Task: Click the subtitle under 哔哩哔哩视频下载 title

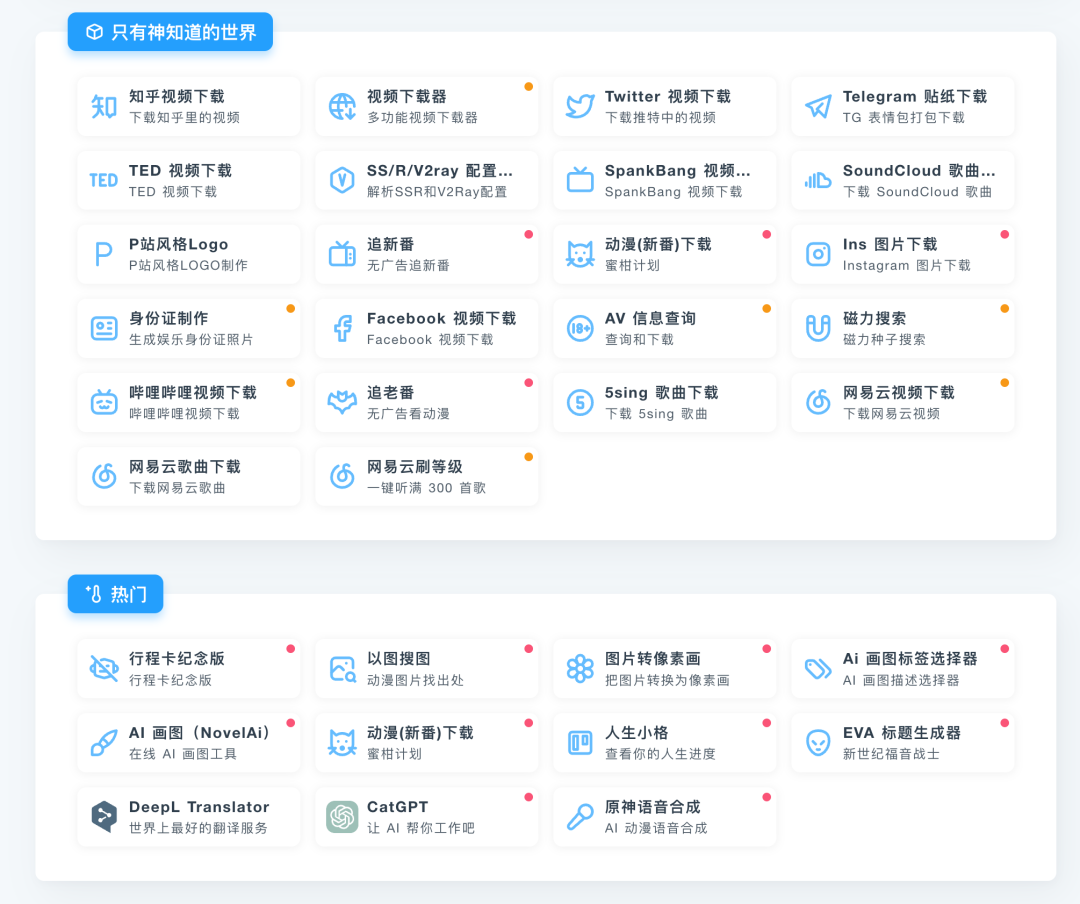Action: tap(184, 414)
